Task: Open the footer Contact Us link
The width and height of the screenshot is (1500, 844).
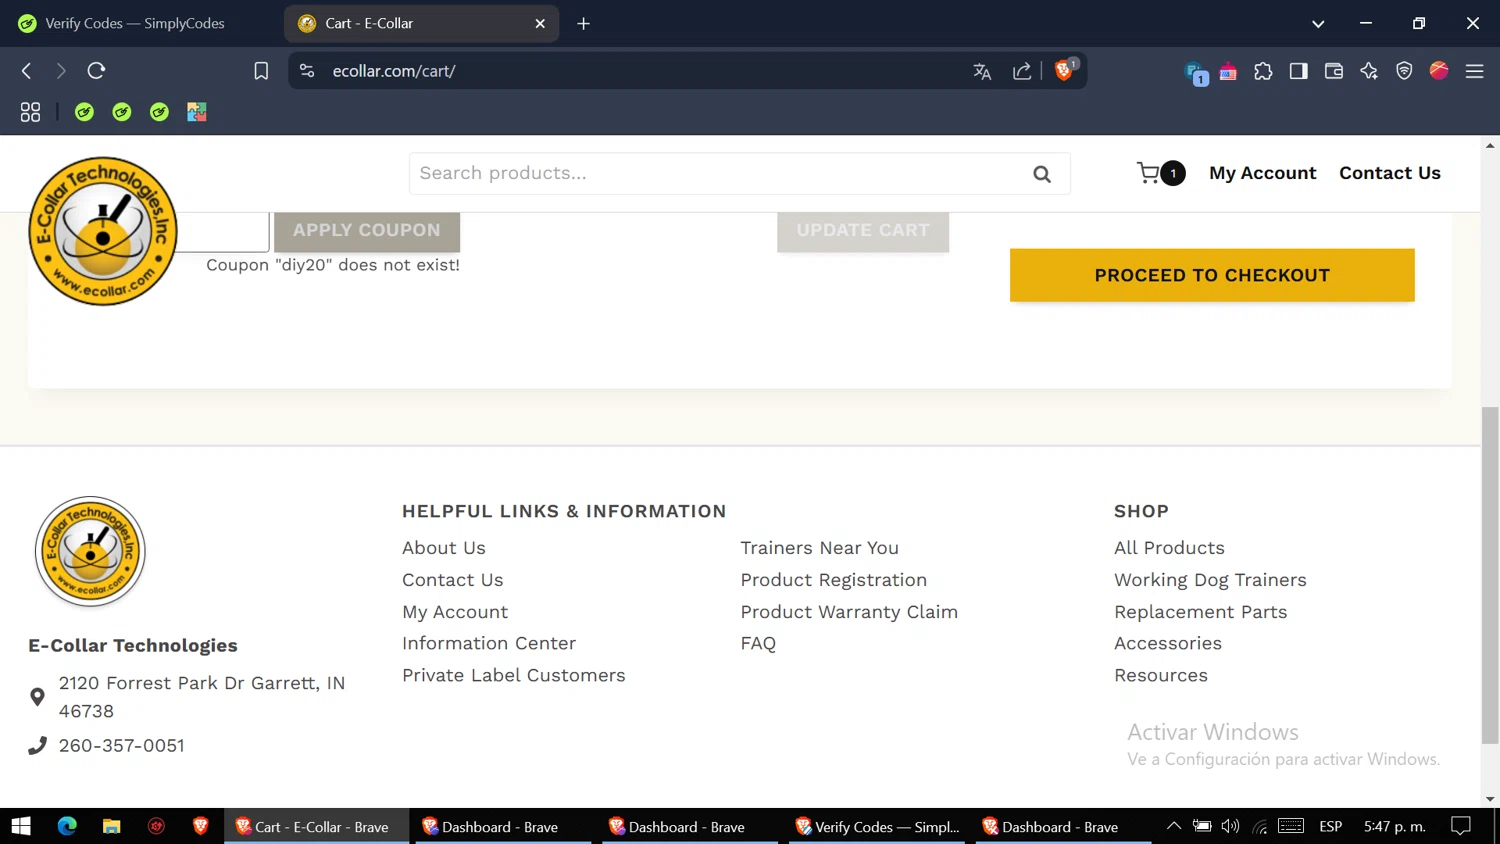Action: pos(452,580)
